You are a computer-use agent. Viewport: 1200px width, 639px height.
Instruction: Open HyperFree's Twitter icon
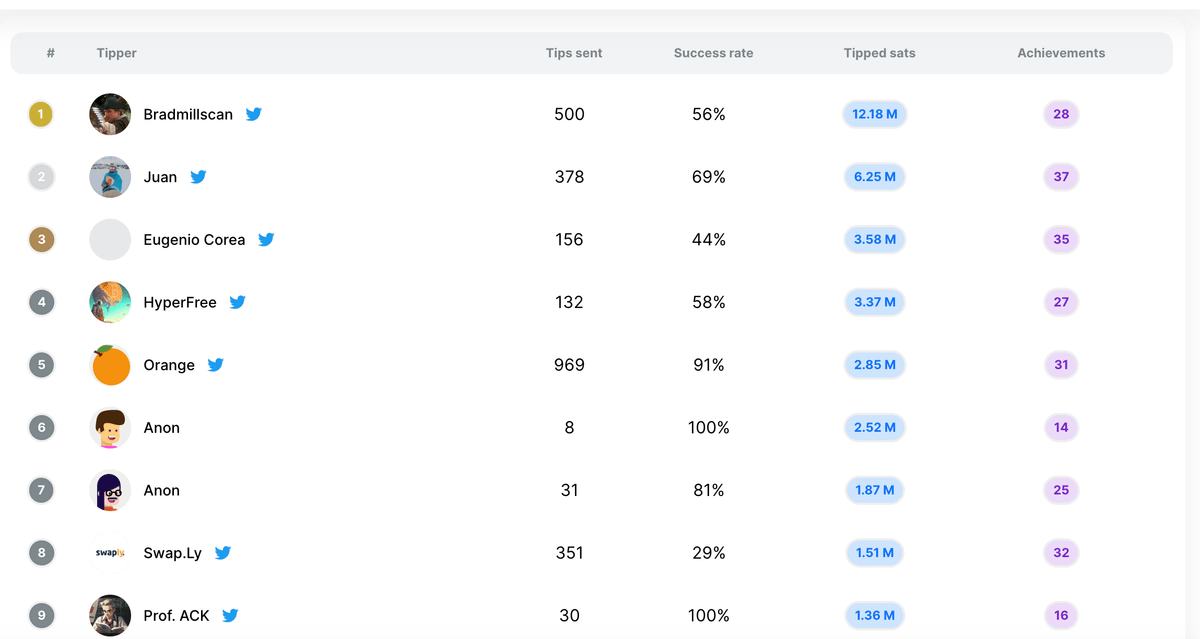(x=237, y=302)
